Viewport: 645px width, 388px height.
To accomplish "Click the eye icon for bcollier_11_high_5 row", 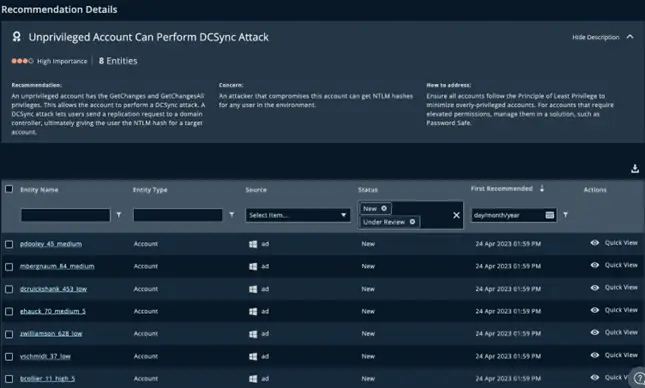I will click(595, 377).
